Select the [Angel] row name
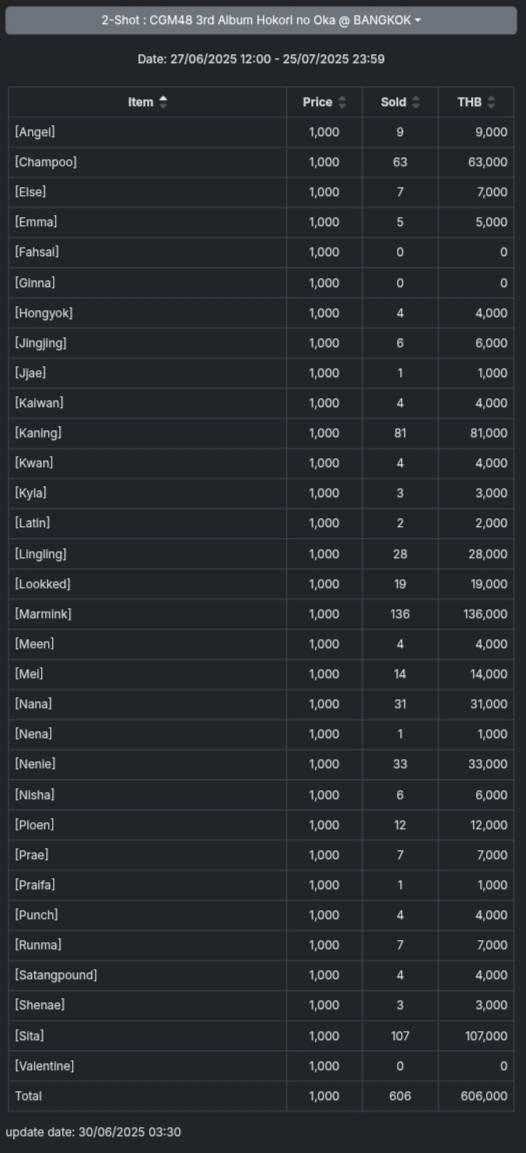Screen dimensions: 526x1153 (35, 132)
